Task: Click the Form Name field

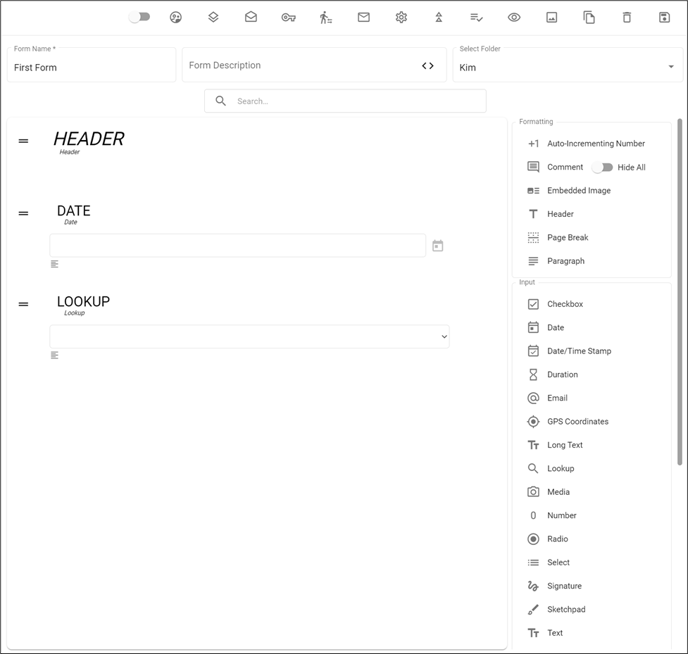Action: pos(91,65)
